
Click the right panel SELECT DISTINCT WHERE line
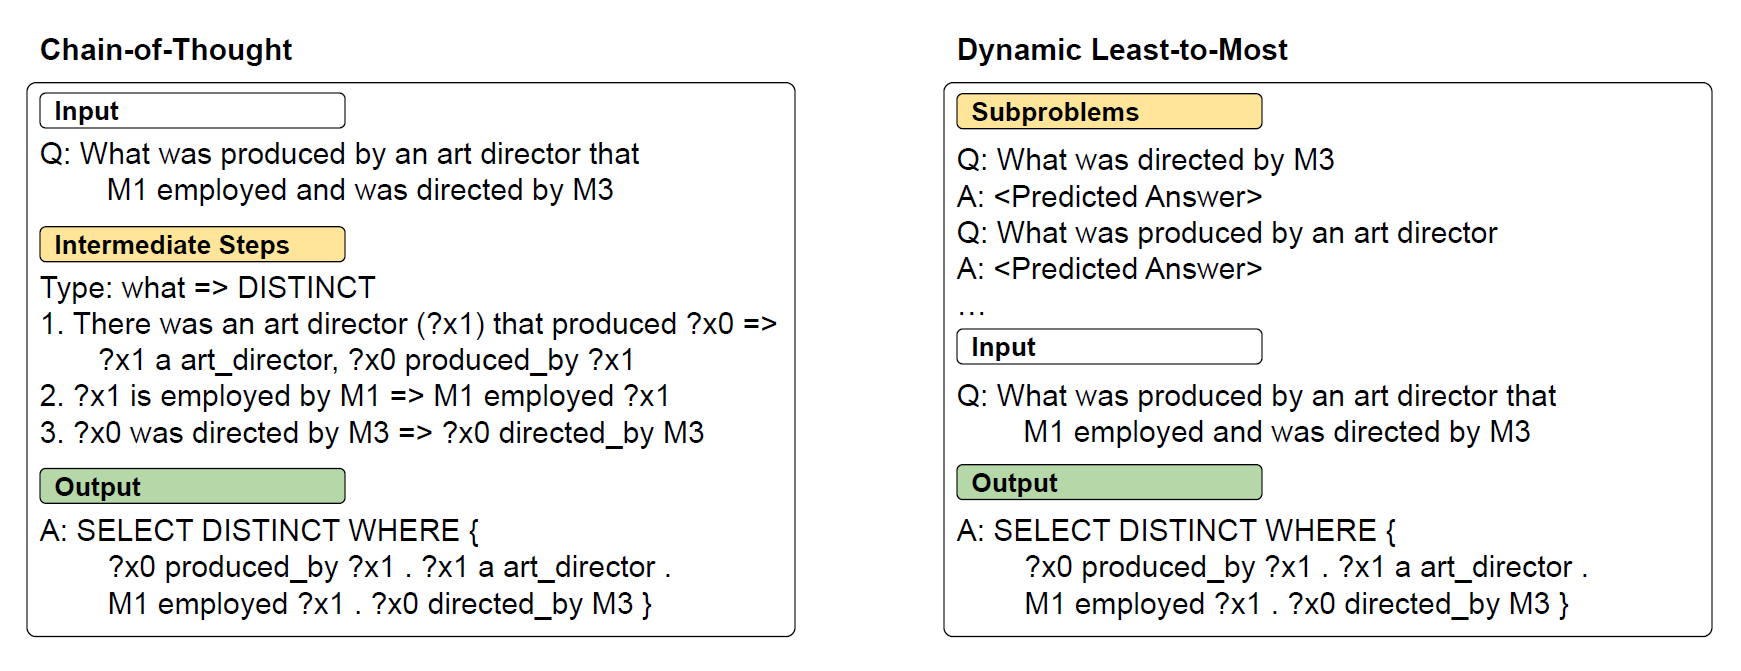[x=1177, y=531]
